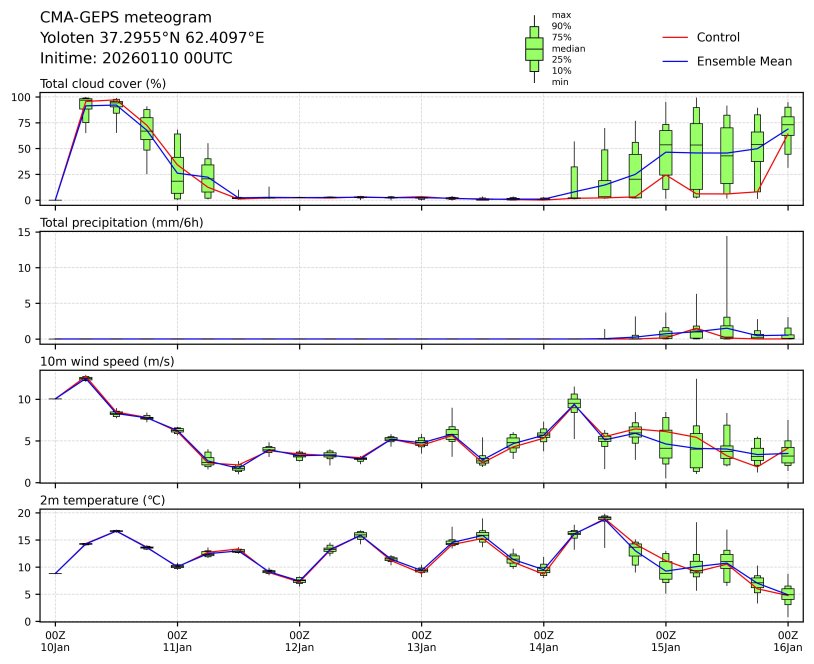Click the 'median' label in box-plot legend
The image size is (814, 664).
568,48
